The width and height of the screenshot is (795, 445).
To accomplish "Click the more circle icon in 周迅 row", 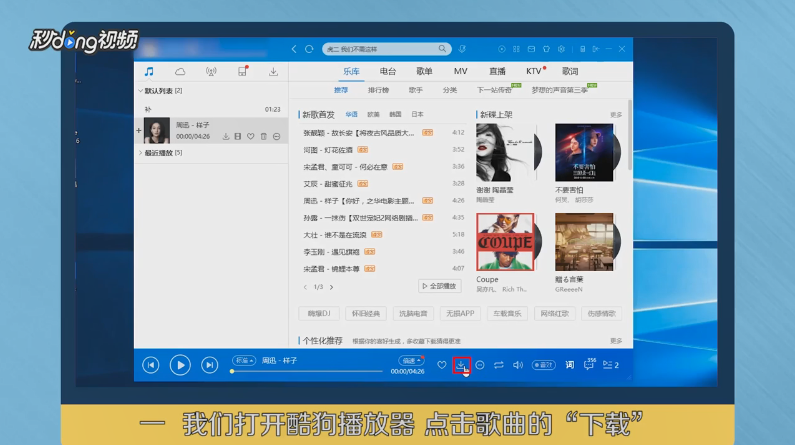I will [x=277, y=136].
